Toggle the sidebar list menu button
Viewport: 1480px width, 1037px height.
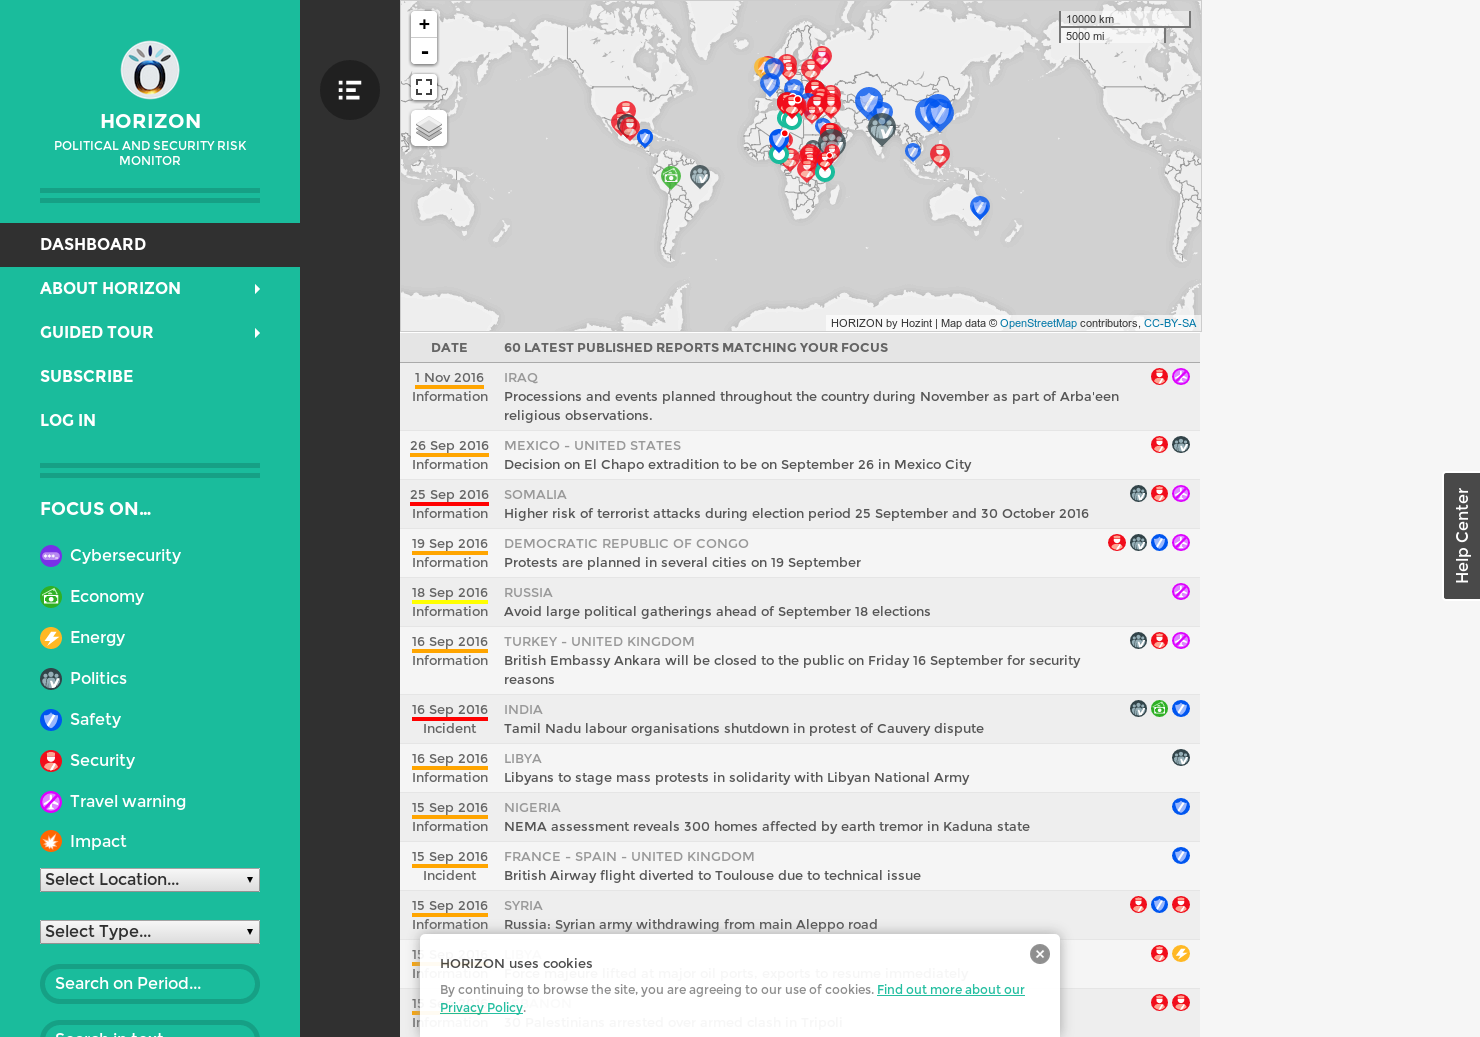[x=350, y=90]
